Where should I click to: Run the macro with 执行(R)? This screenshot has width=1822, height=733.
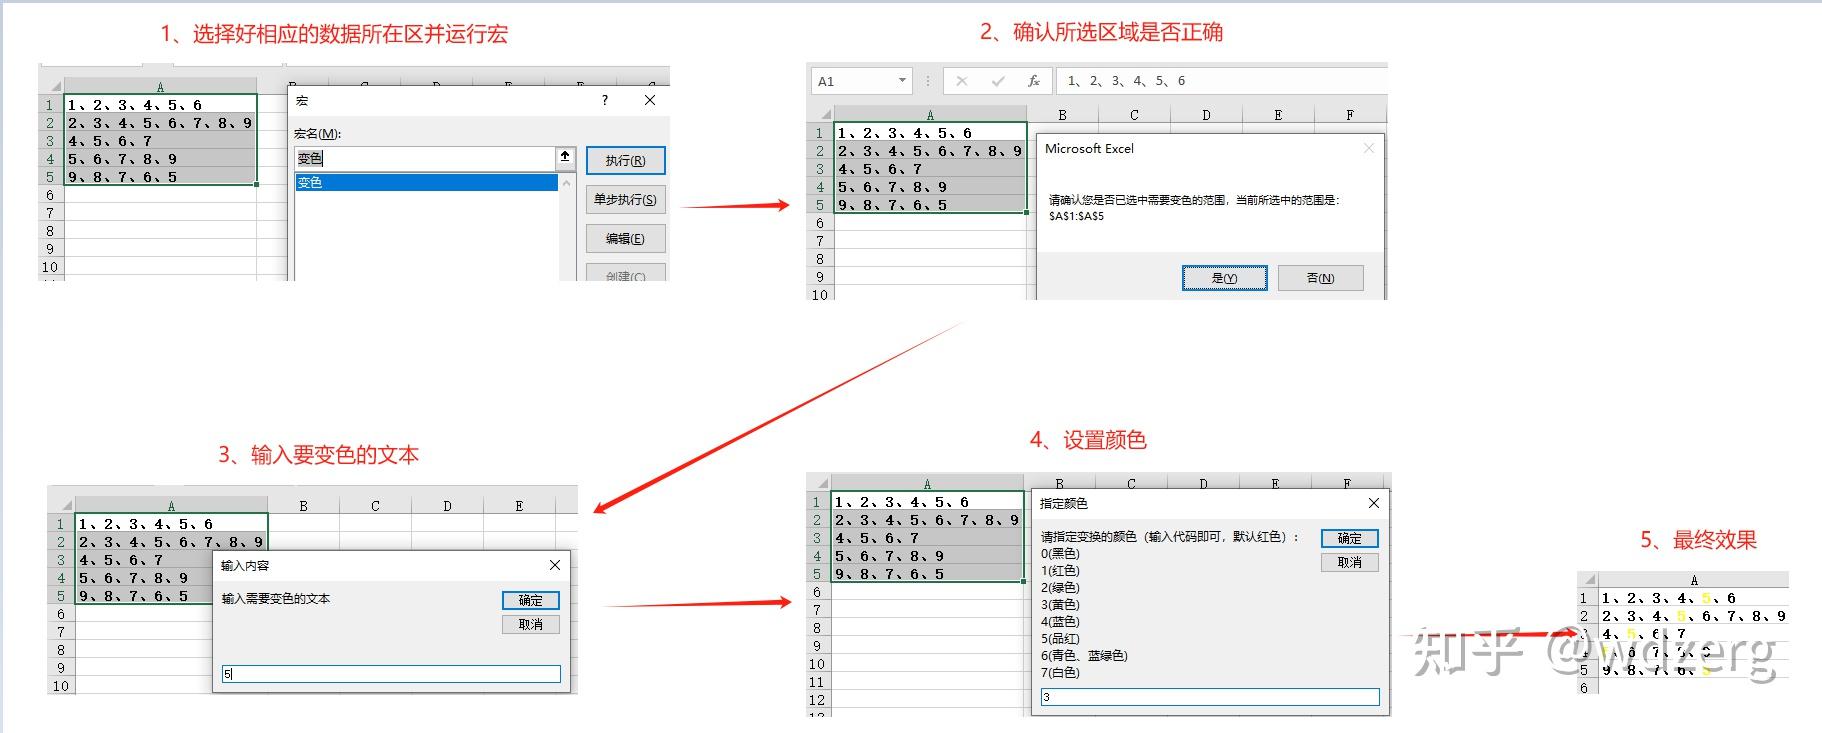(x=625, y=160)
